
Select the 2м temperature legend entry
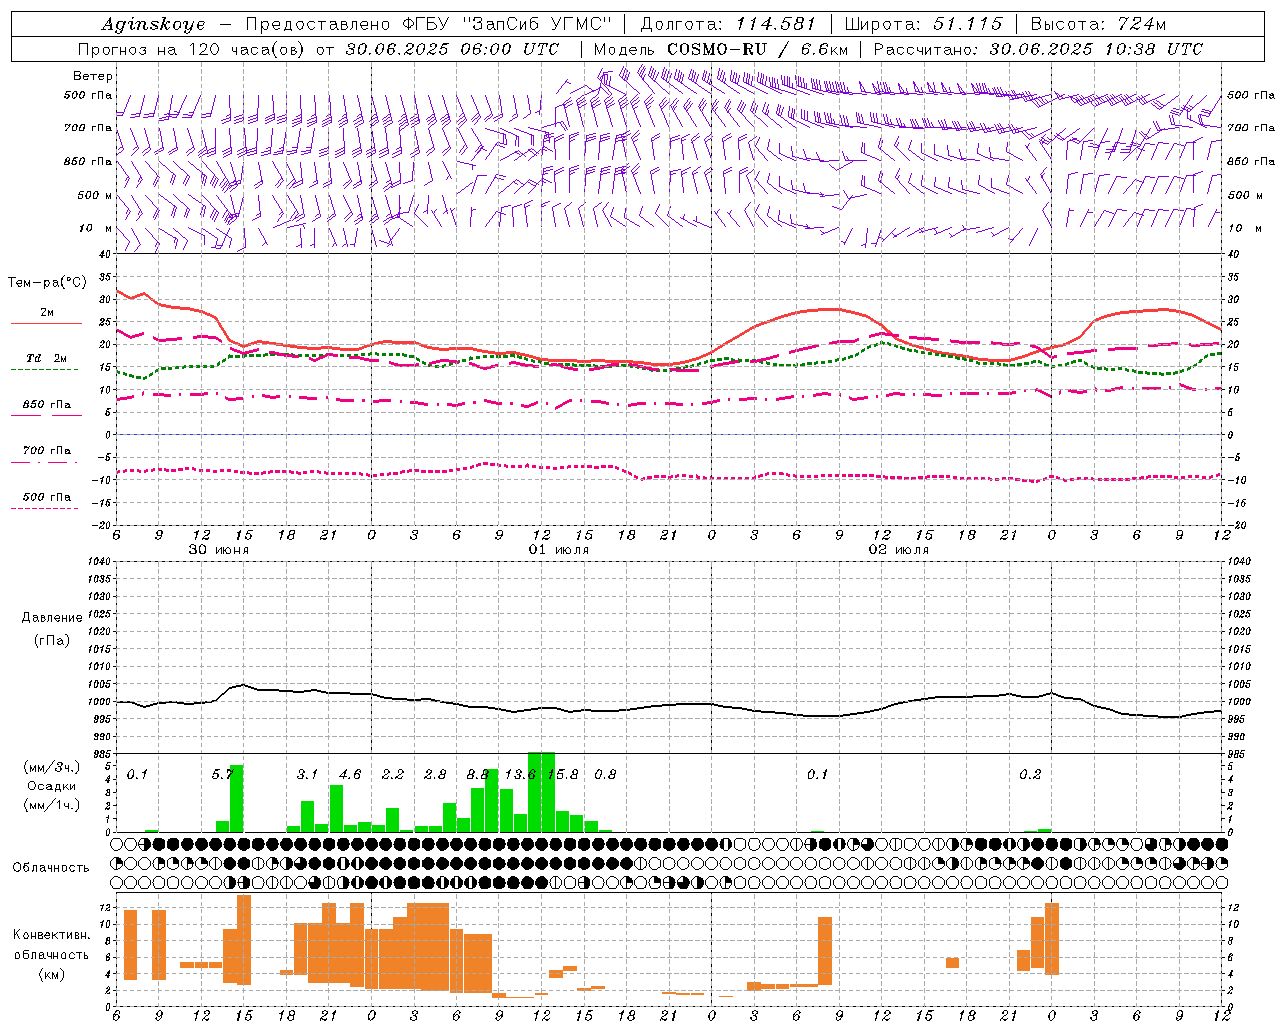pos(47,312)
